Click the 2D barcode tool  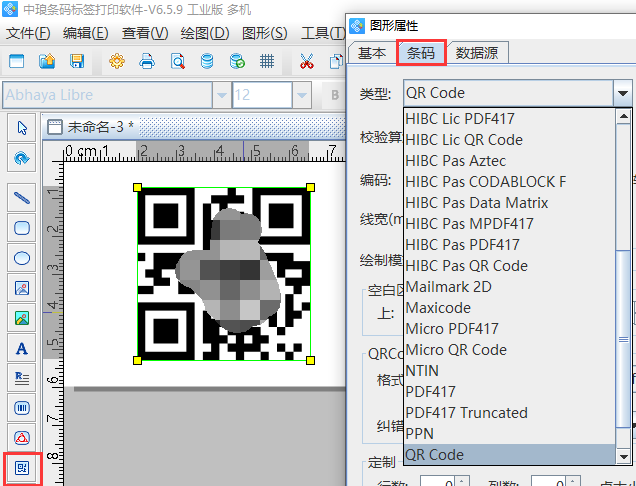pos(22,468)
